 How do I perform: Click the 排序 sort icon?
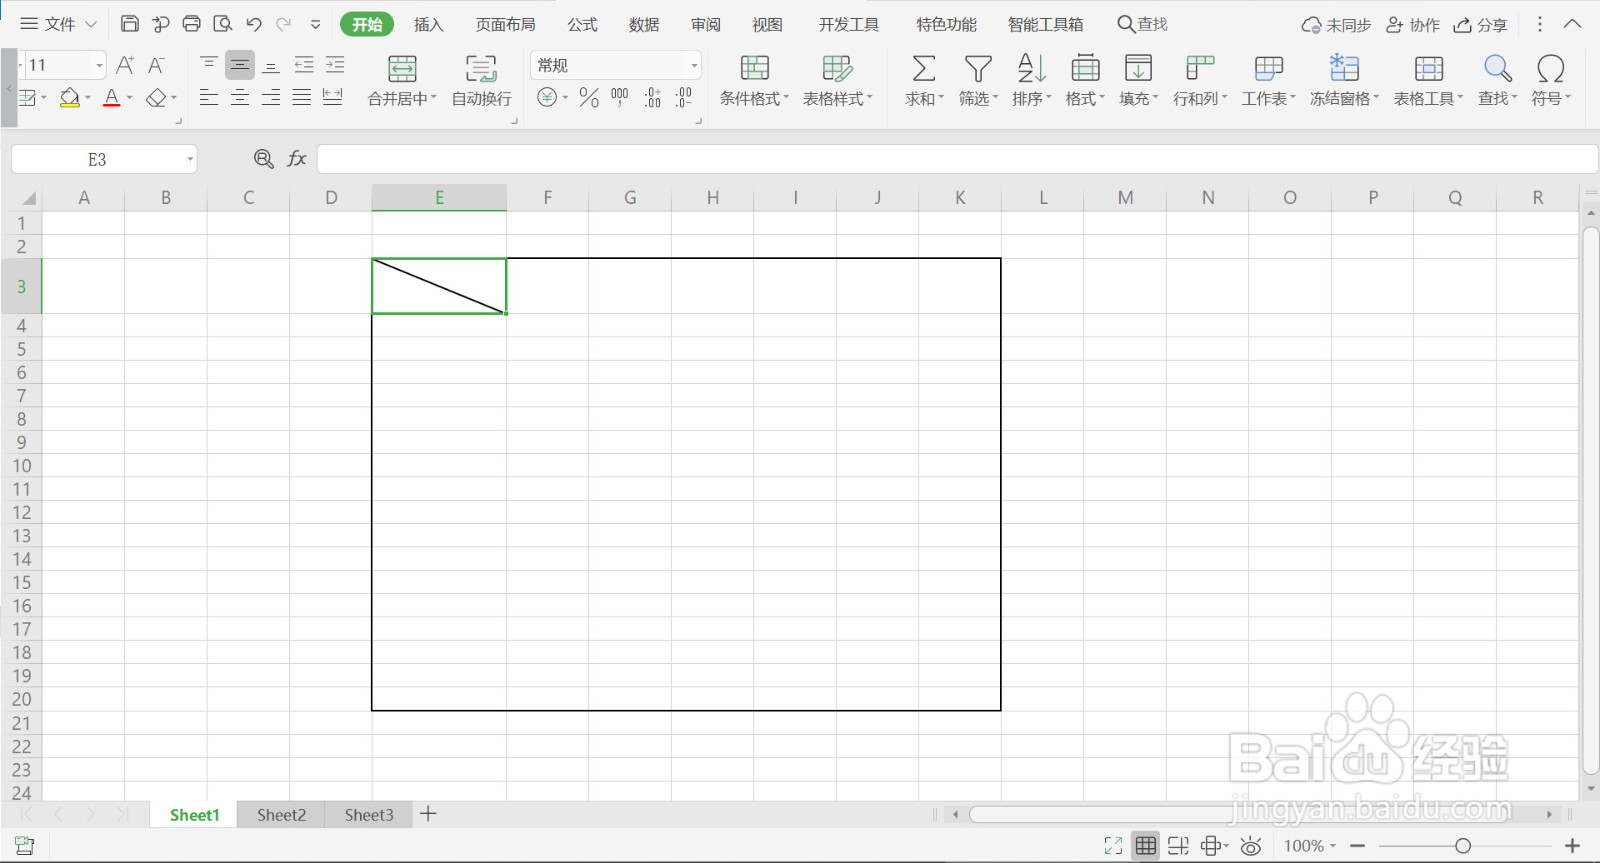1032,69
